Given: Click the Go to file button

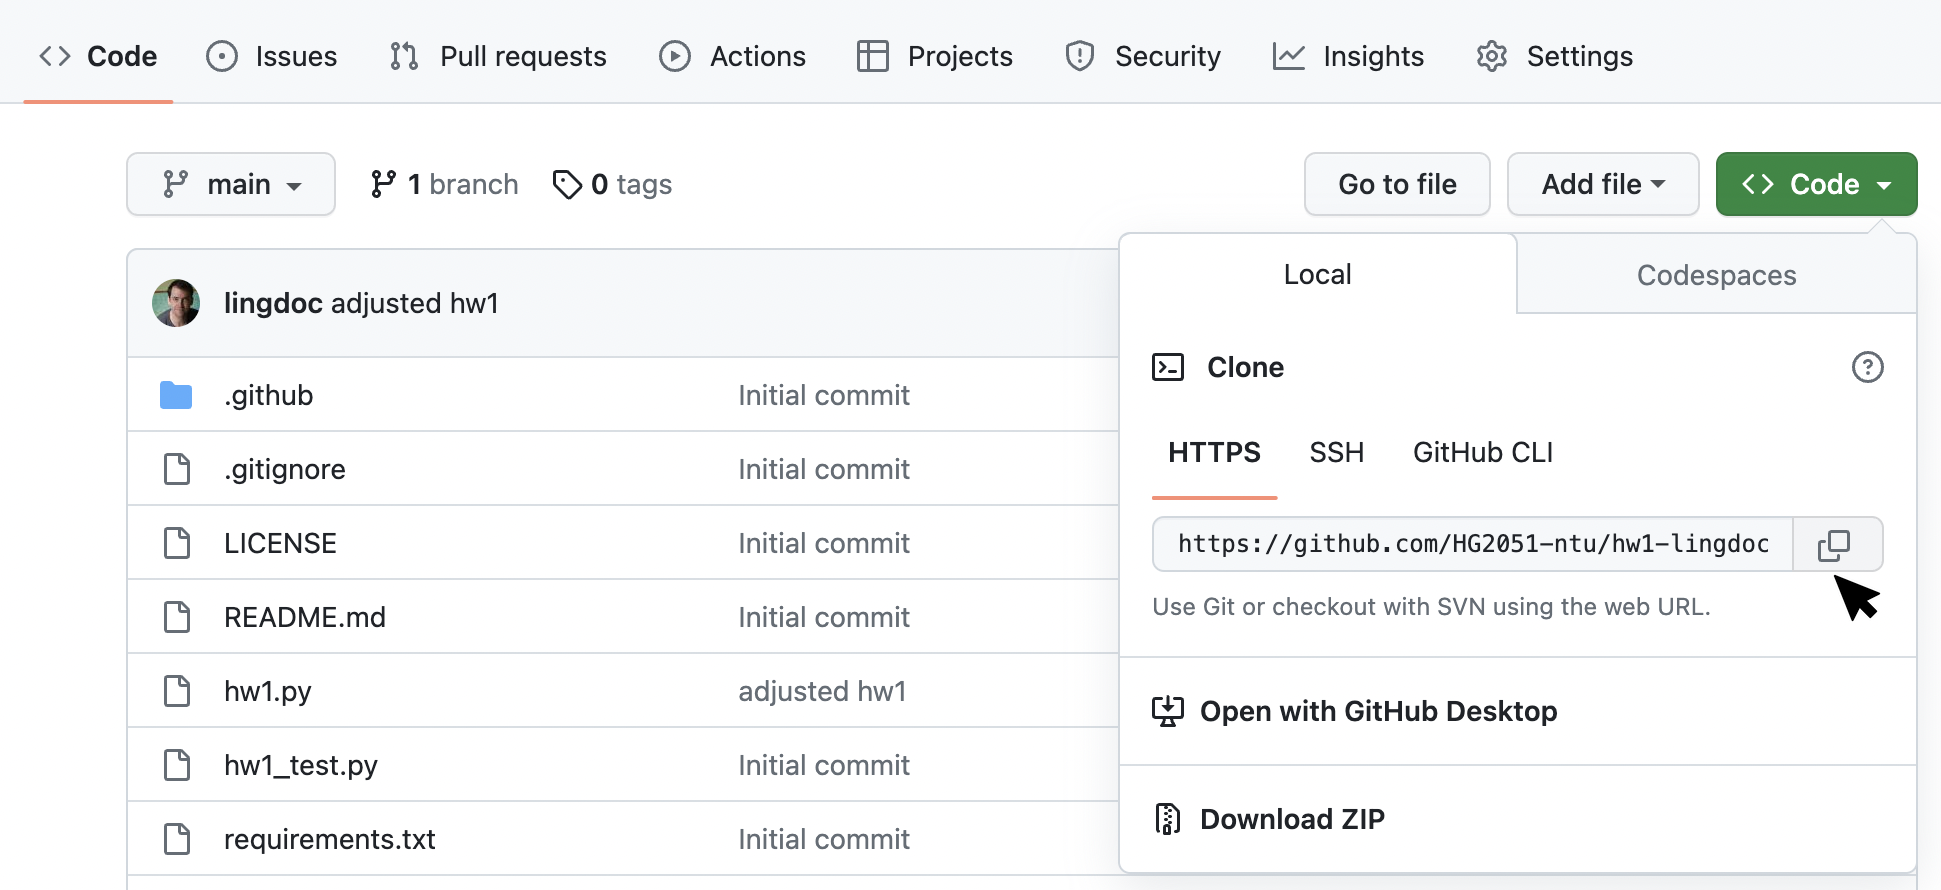Looking at the screenshot, I should pyautogui.click(x=1397, y=184).
